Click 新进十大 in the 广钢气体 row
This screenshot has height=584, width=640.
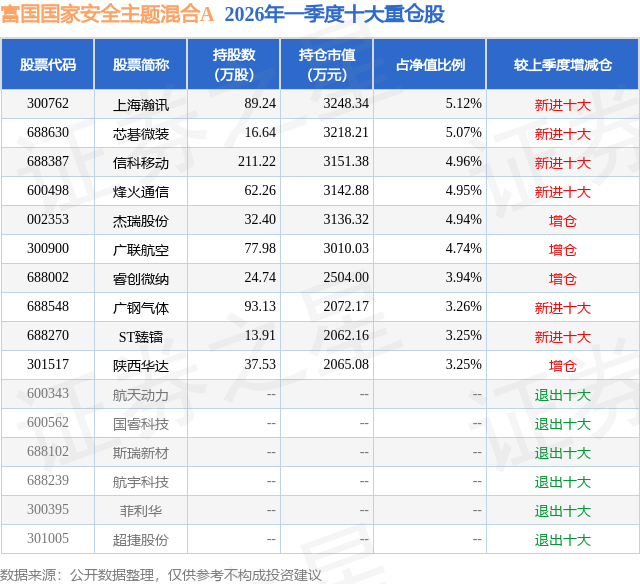[x=563, y=308]
